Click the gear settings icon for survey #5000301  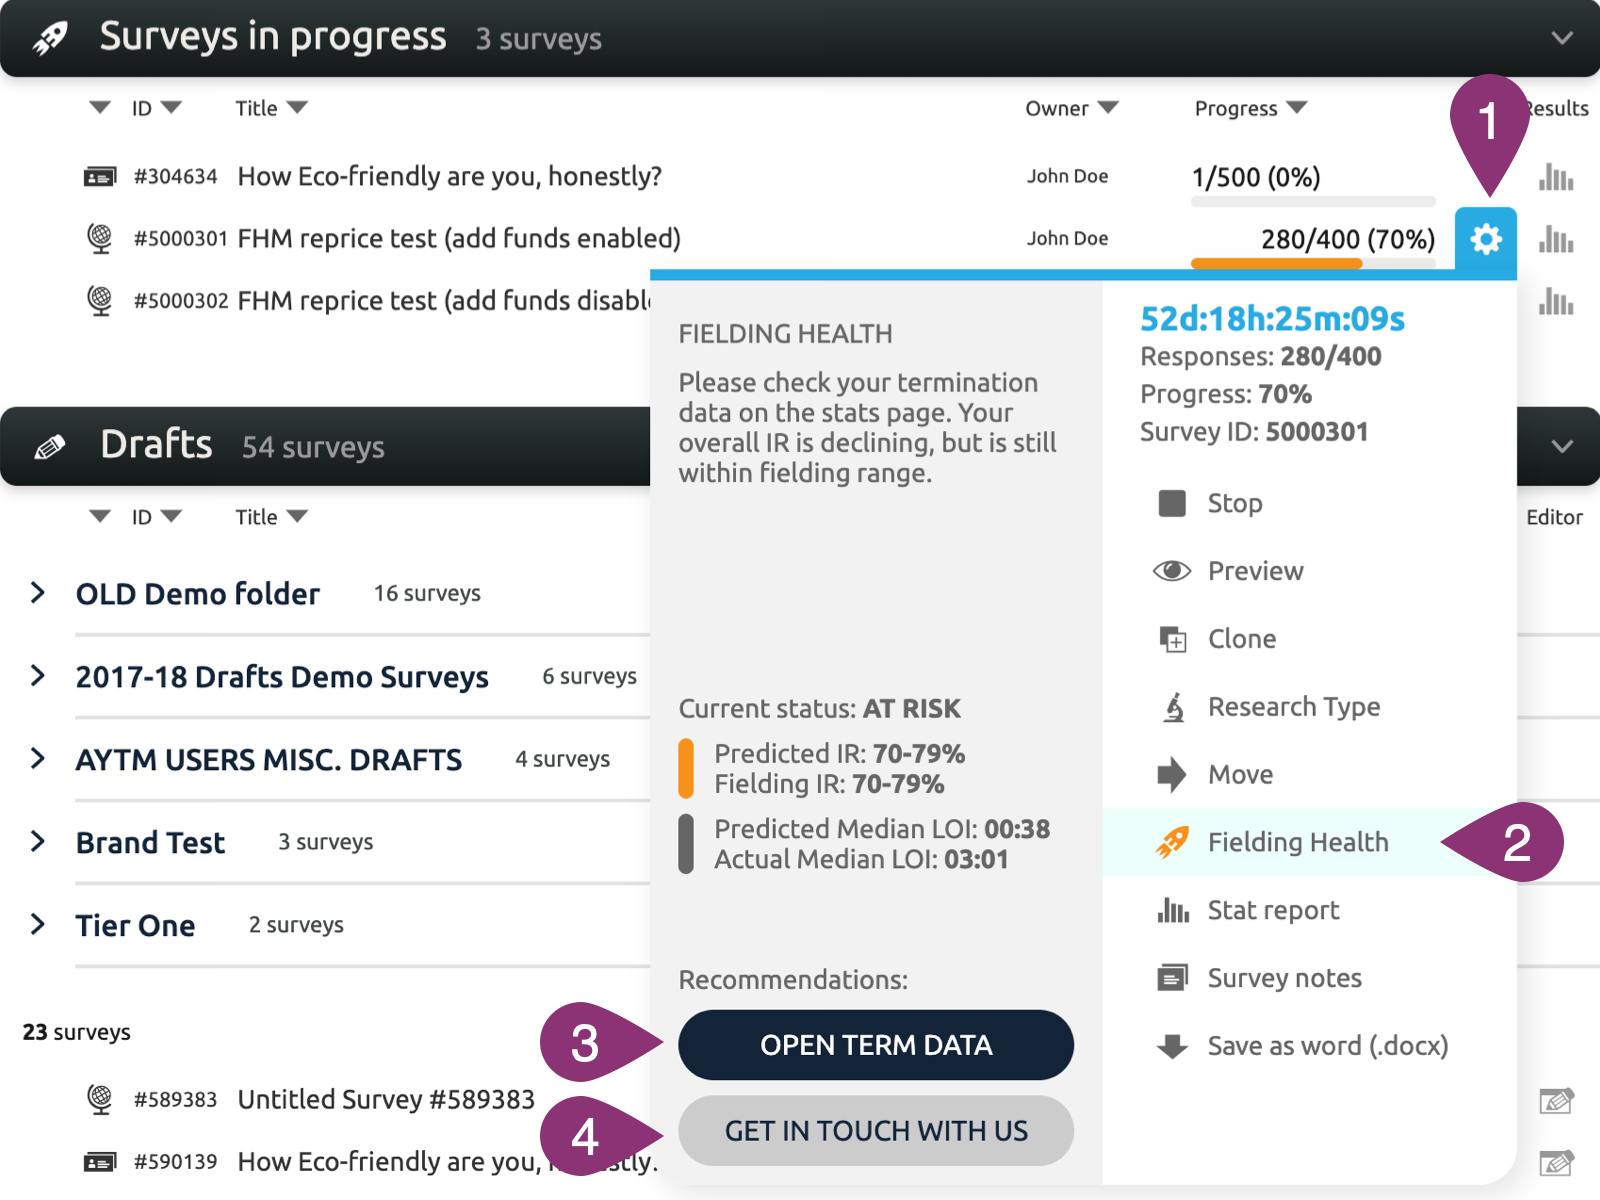tap(1485, 239)
